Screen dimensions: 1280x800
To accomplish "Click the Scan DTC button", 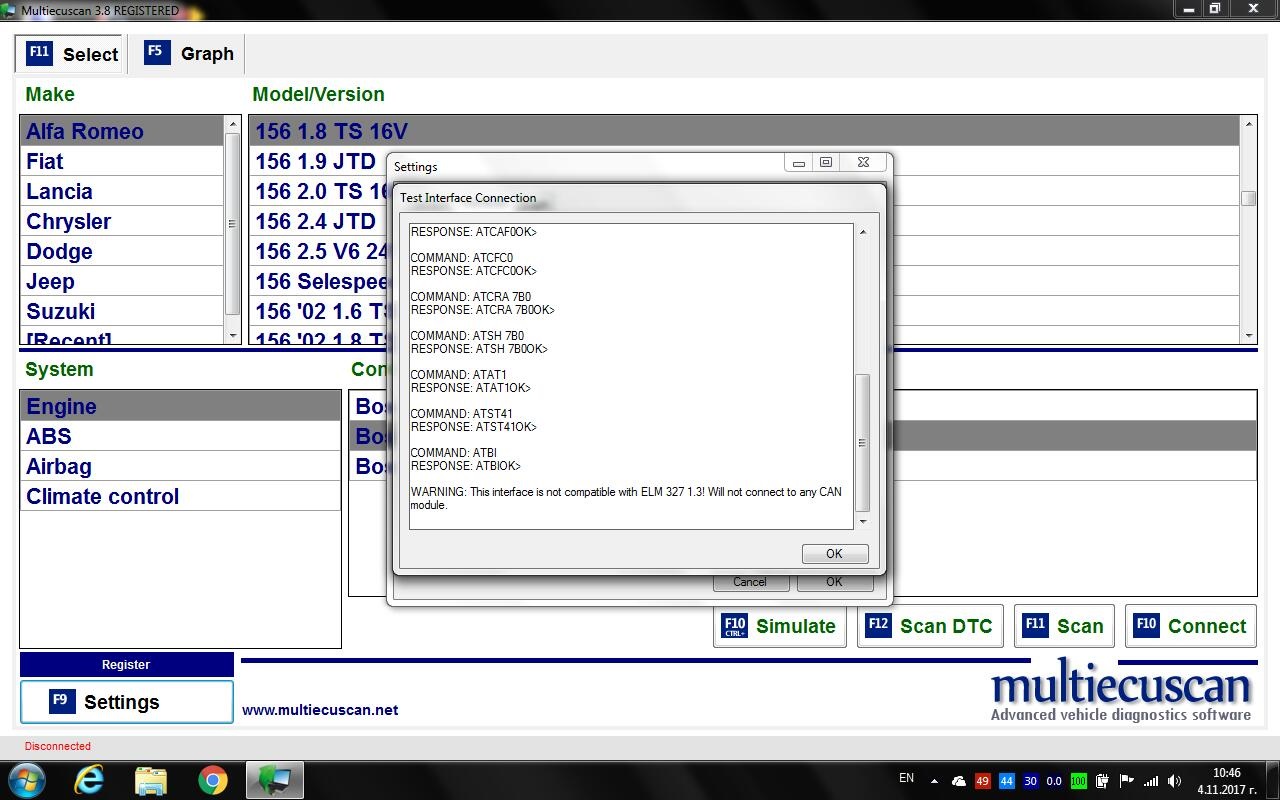I will pos(930,626).
